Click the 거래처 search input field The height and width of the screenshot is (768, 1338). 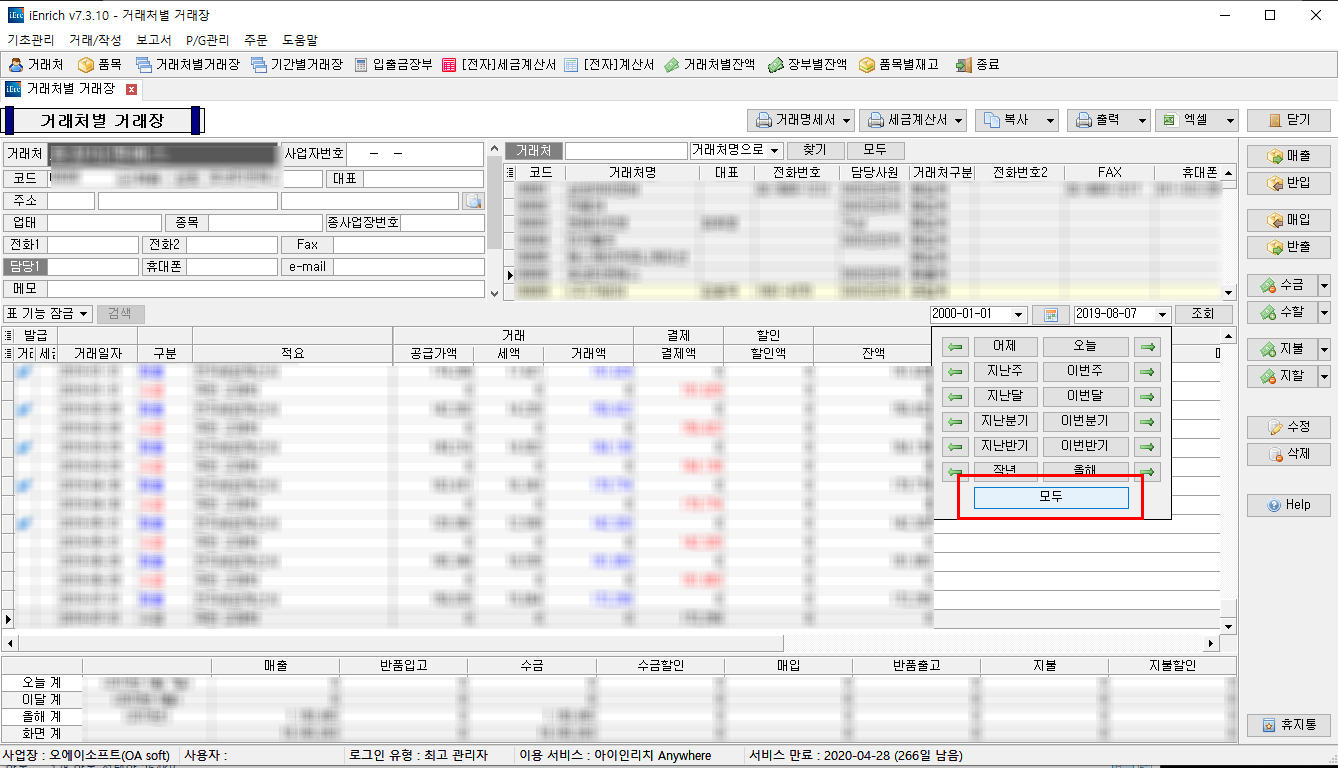[626, 151]
